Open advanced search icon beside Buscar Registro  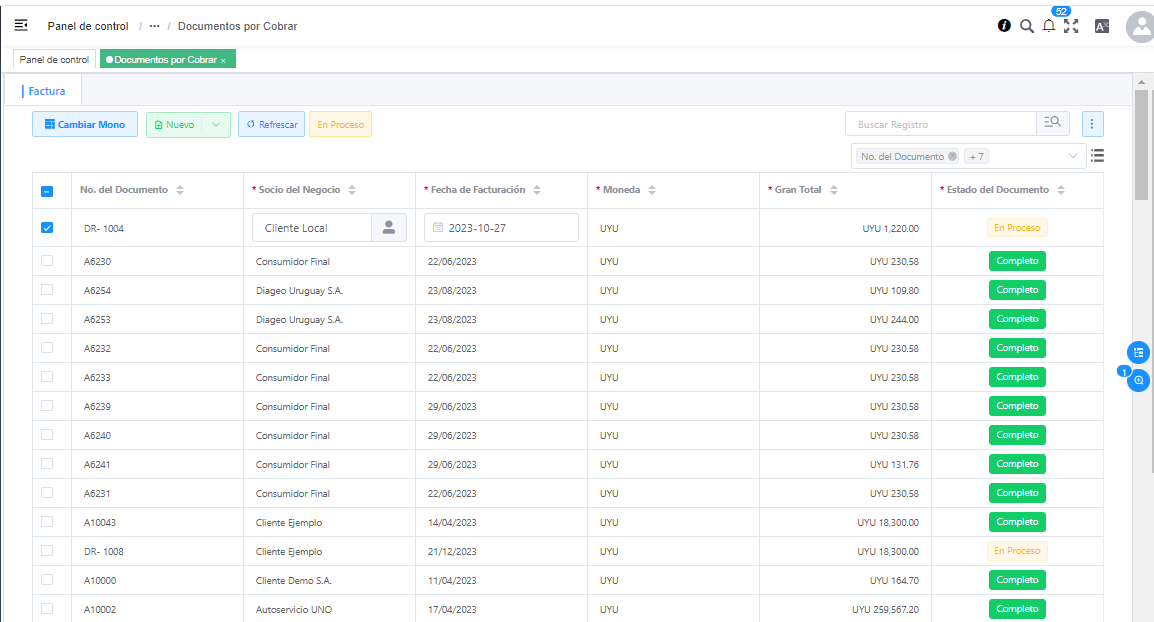1052,124
